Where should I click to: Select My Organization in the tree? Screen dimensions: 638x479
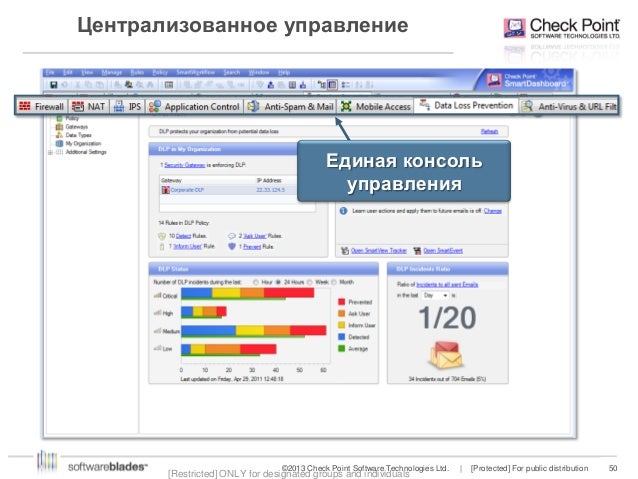[x=83, y=144]
